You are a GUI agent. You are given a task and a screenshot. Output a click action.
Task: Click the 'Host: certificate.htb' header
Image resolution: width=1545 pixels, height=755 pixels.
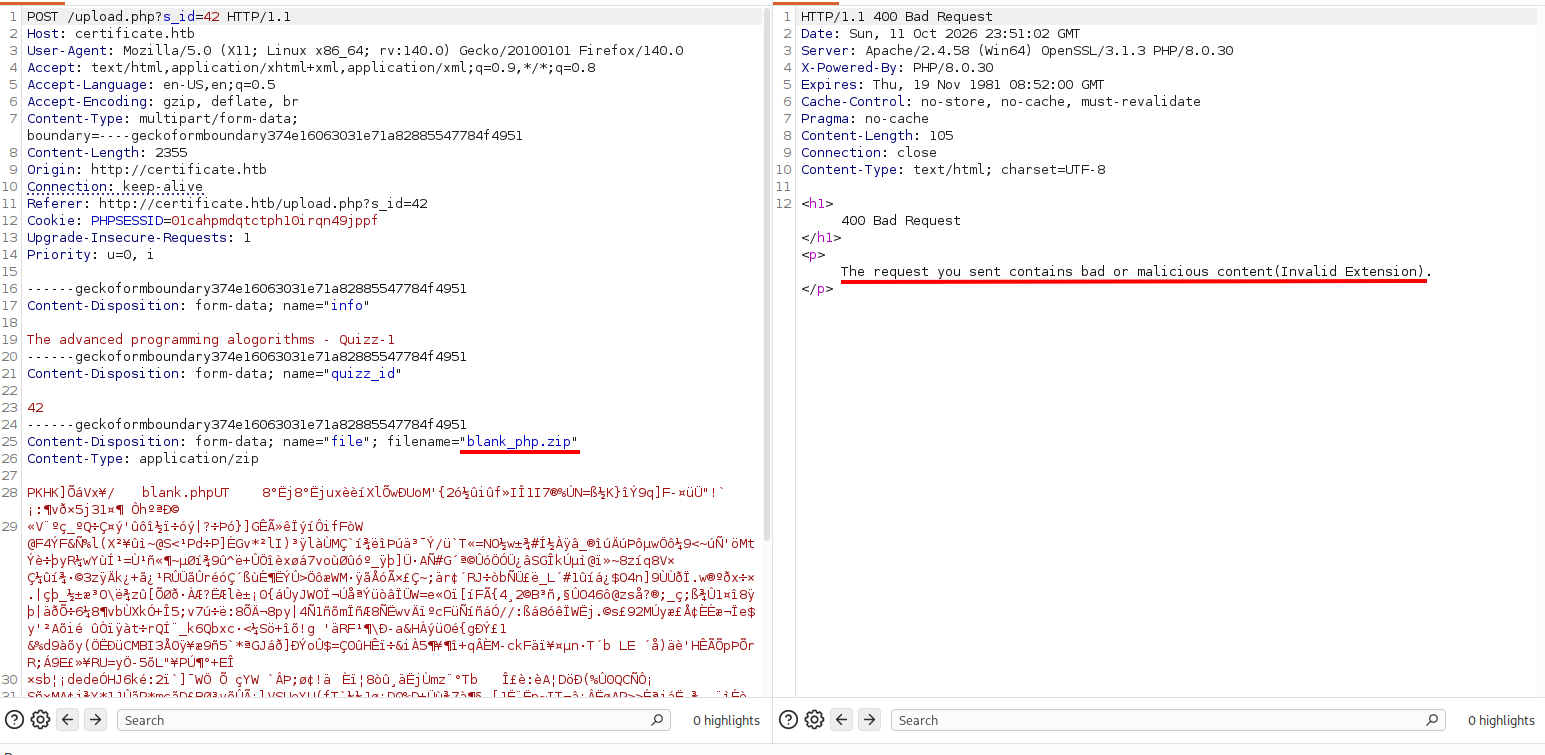tap(111, 34)
